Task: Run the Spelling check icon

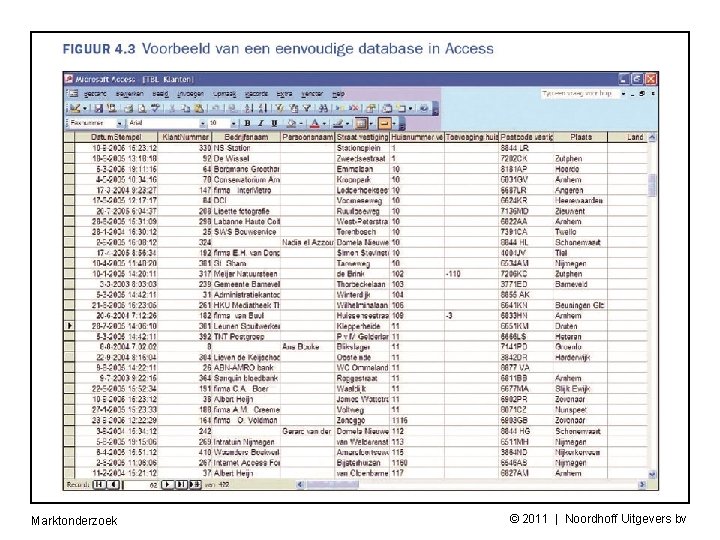Action: coord(156,108)
